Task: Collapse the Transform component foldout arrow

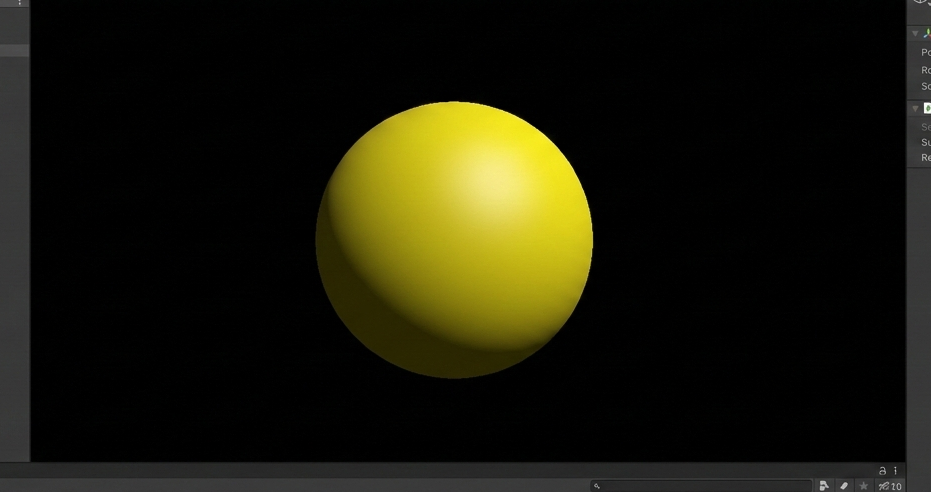Action: [915, 34]
